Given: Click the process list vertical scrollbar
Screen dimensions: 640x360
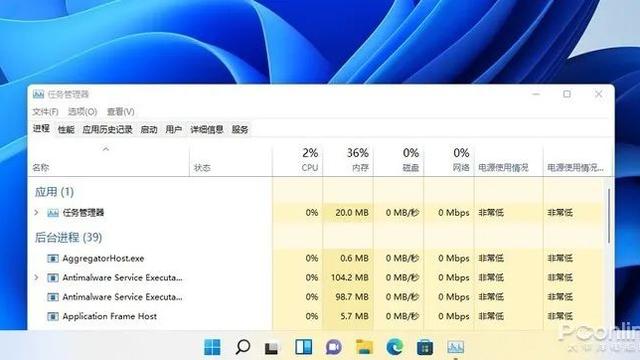Looking at the screenshot, I should [x=609, y=216].
